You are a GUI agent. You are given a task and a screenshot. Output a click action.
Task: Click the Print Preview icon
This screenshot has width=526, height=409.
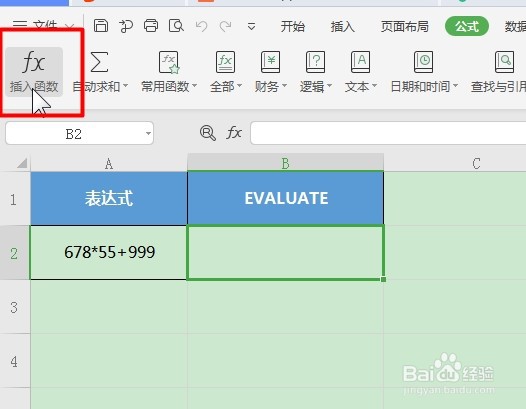[176, 25]
